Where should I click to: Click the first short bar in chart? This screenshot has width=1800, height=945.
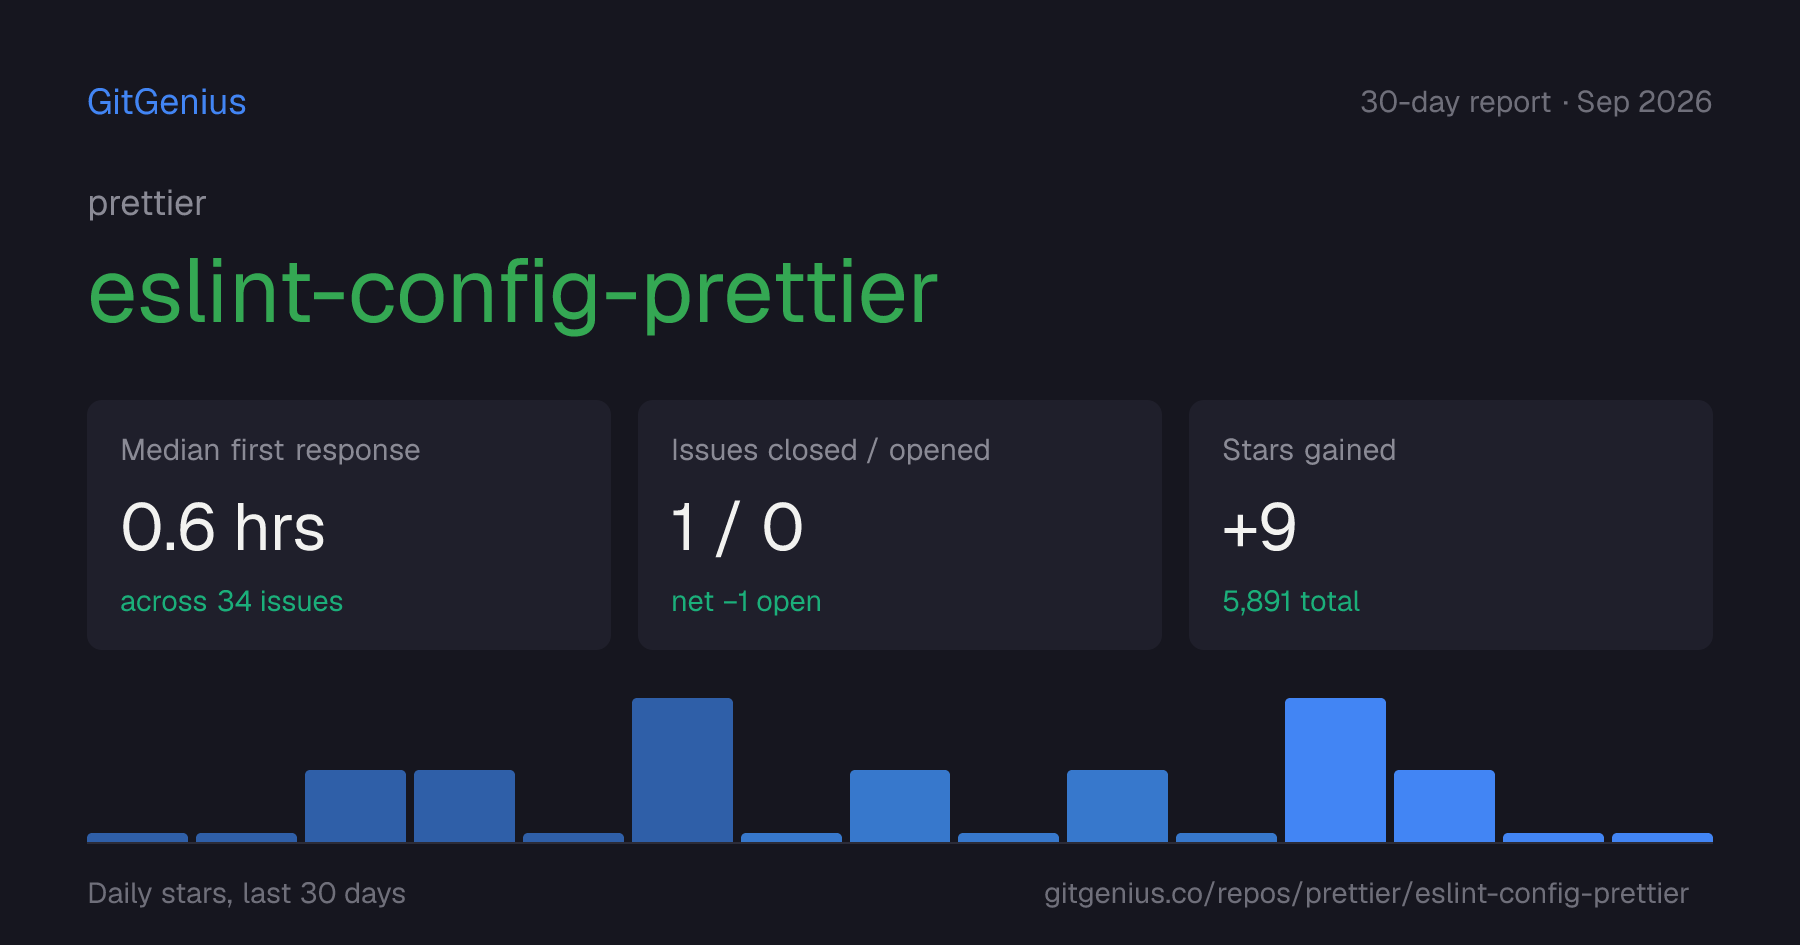tap(137, 837)
